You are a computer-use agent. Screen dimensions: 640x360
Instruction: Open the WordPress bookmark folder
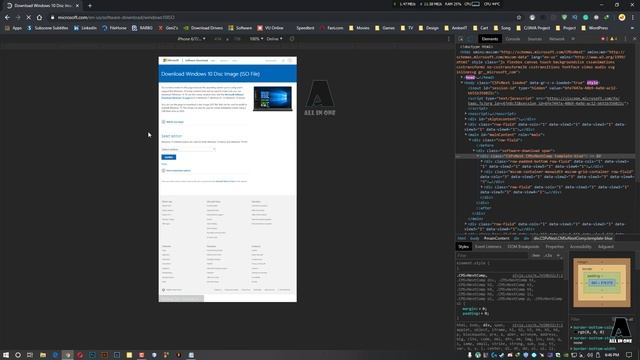point(595,28)
